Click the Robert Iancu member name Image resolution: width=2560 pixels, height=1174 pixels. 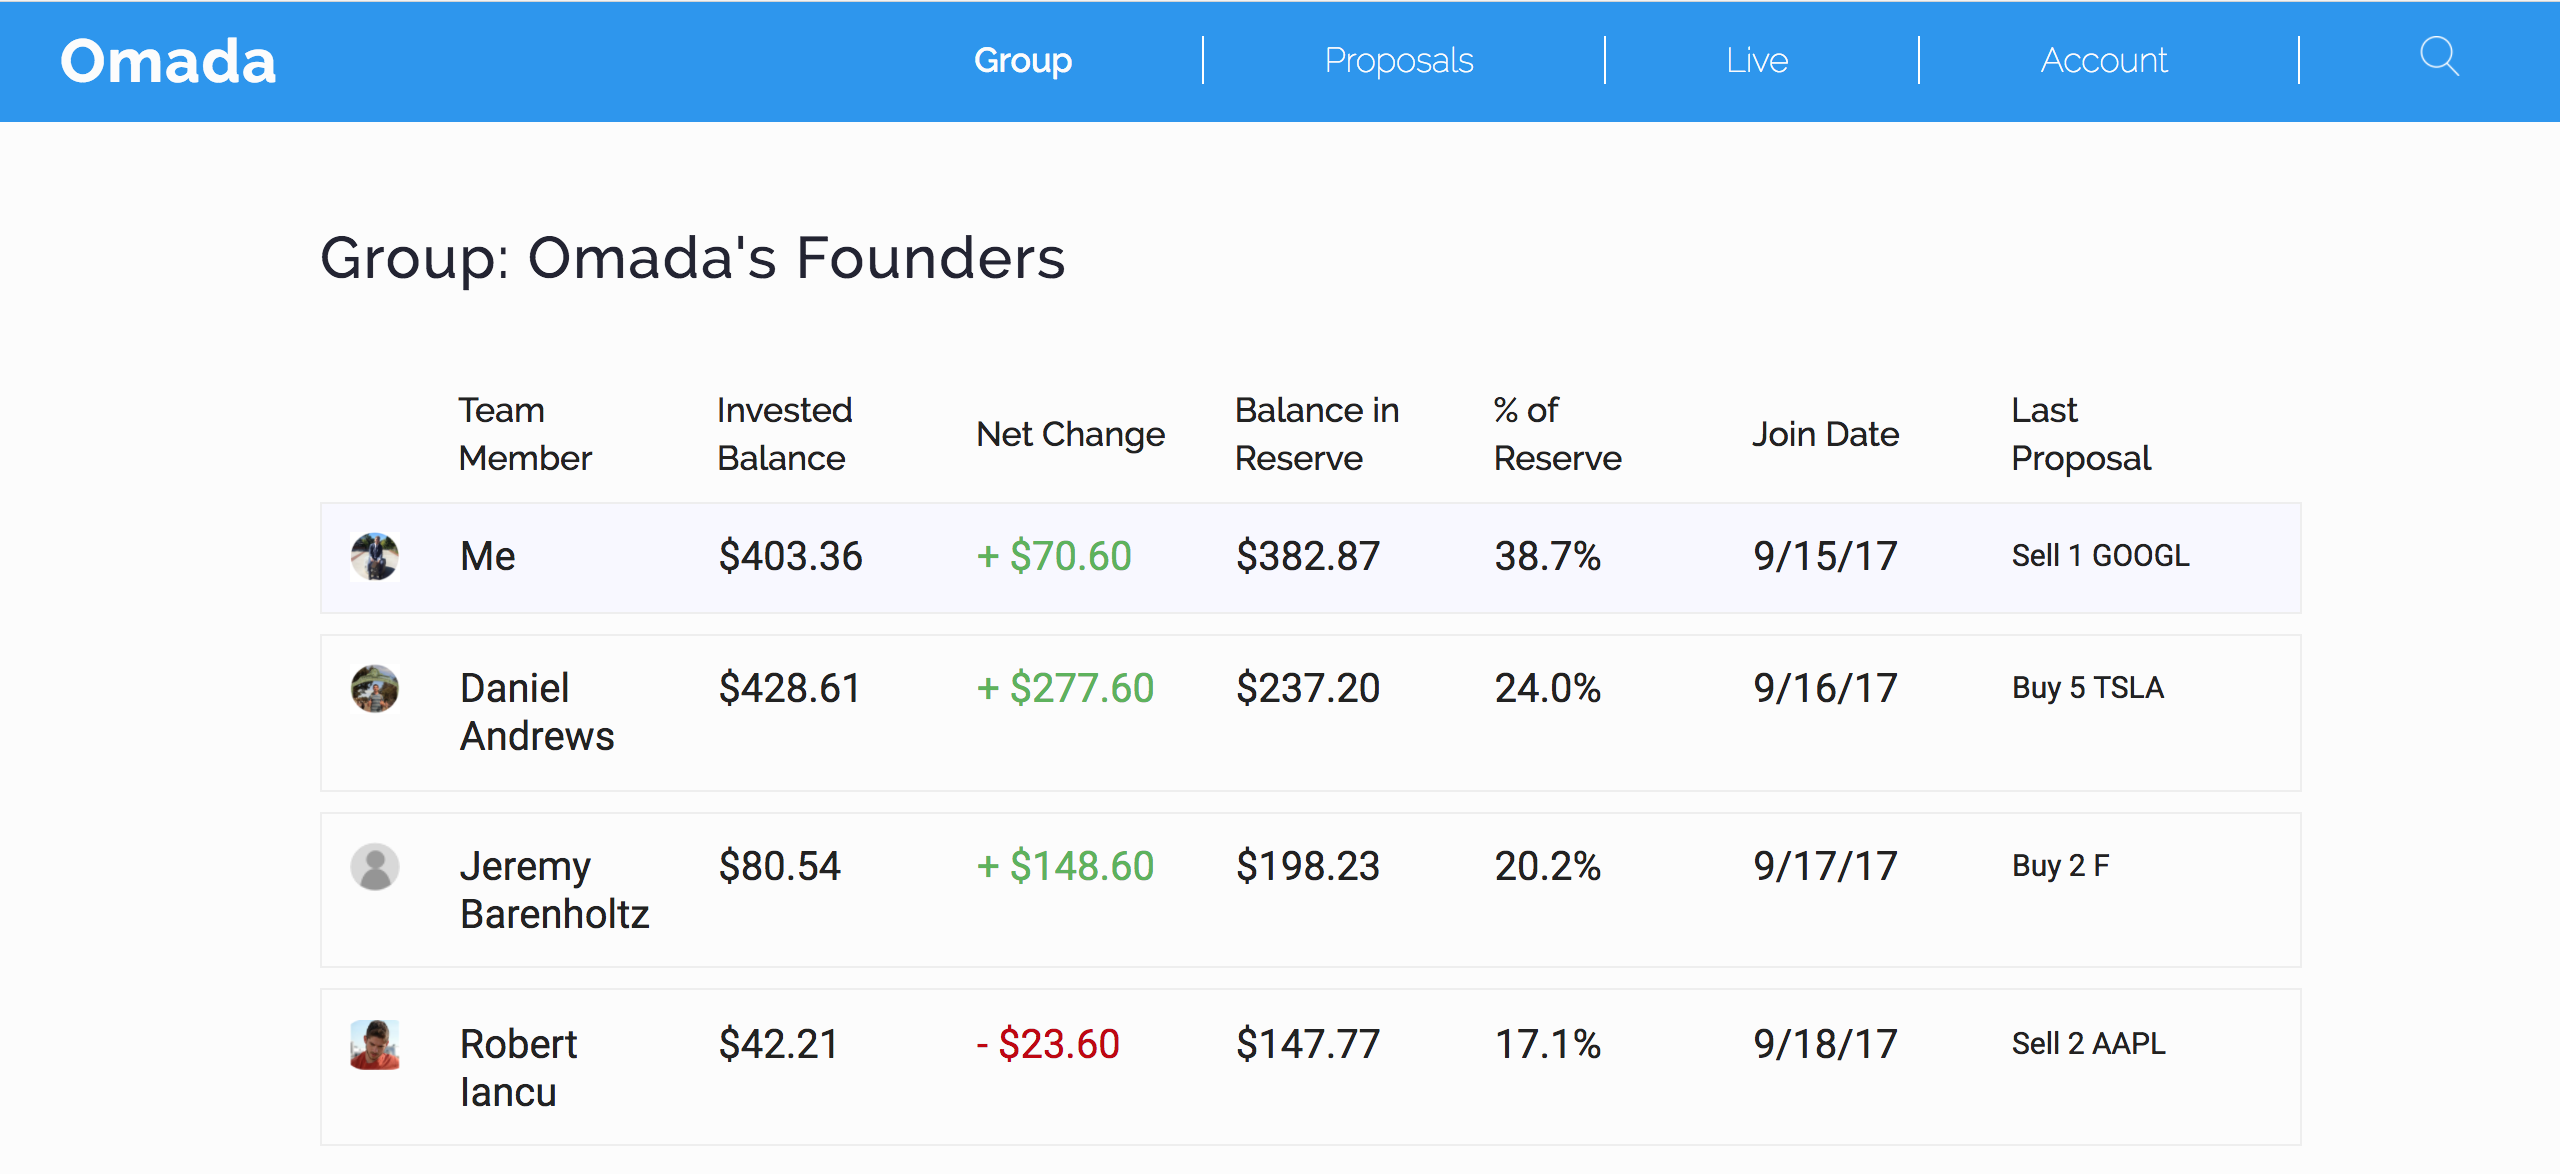tap(518, 1068)
